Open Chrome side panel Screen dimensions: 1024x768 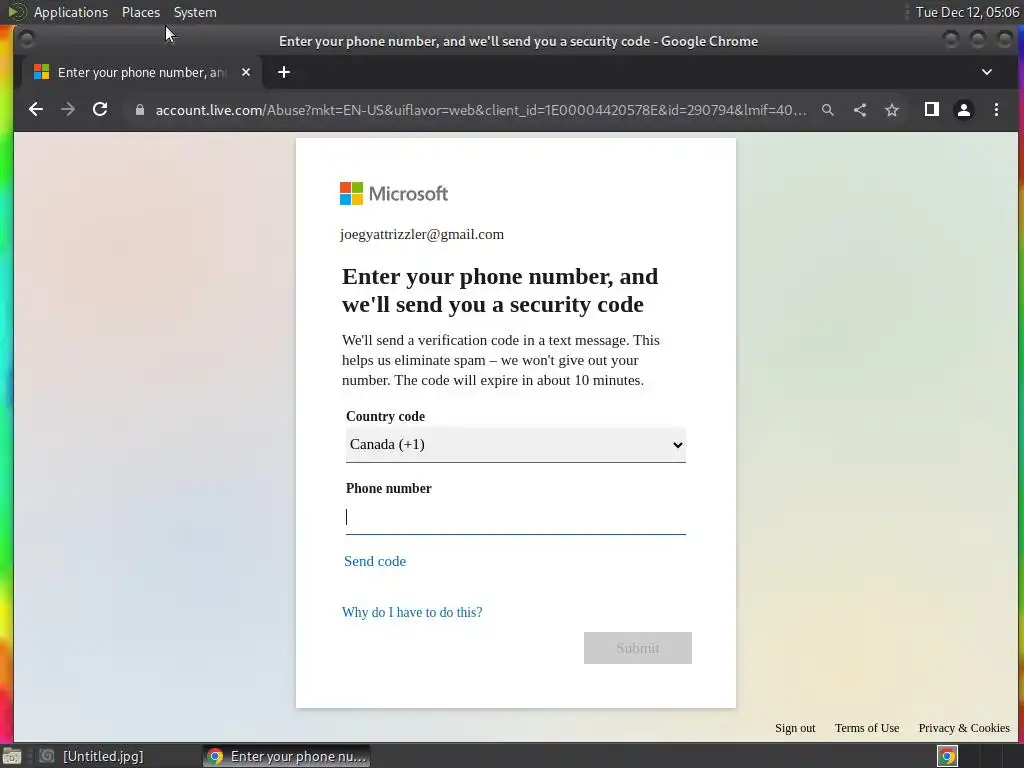click(932, 110)
